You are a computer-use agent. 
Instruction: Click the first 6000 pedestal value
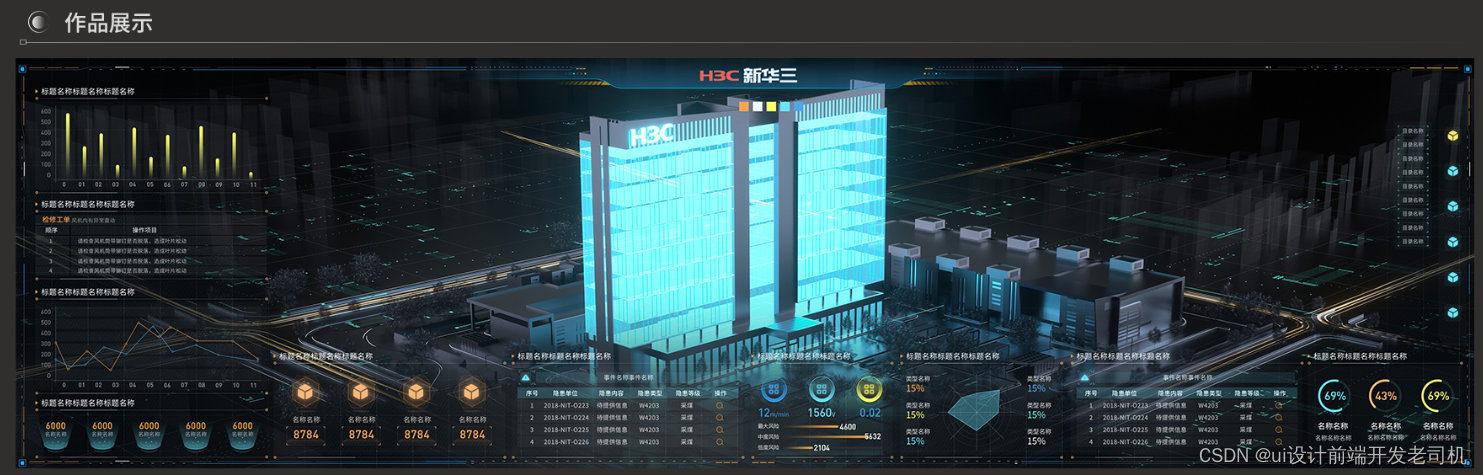56,426
